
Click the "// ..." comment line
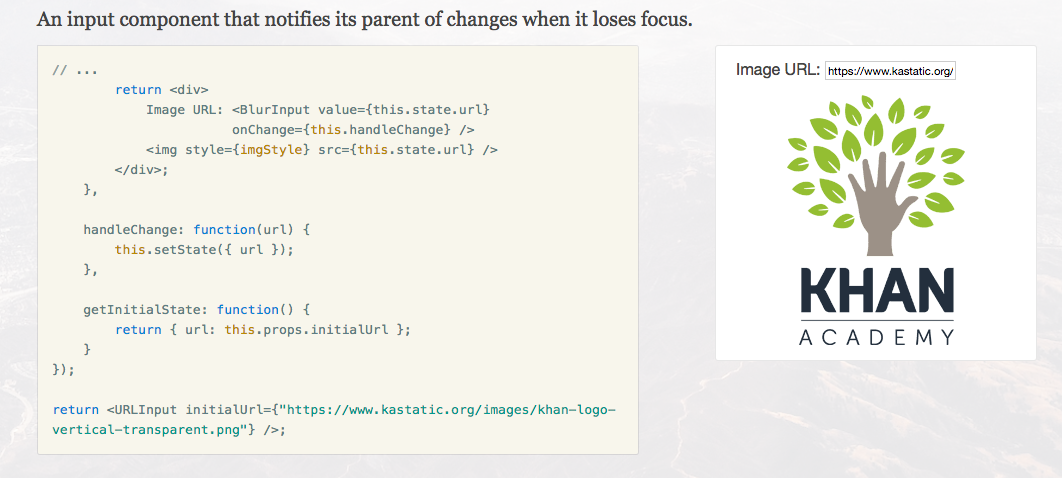(x=74, y=70)
